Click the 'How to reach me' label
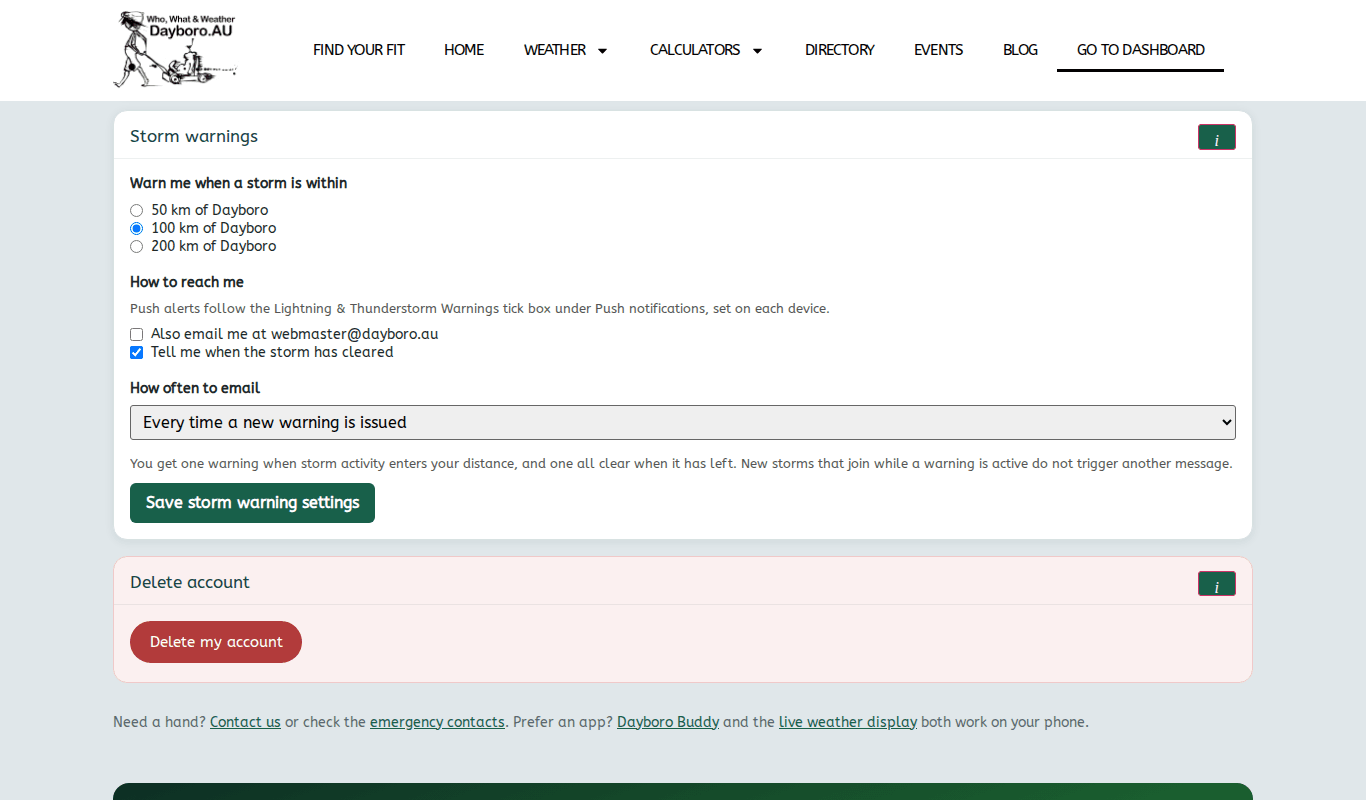 187,282
